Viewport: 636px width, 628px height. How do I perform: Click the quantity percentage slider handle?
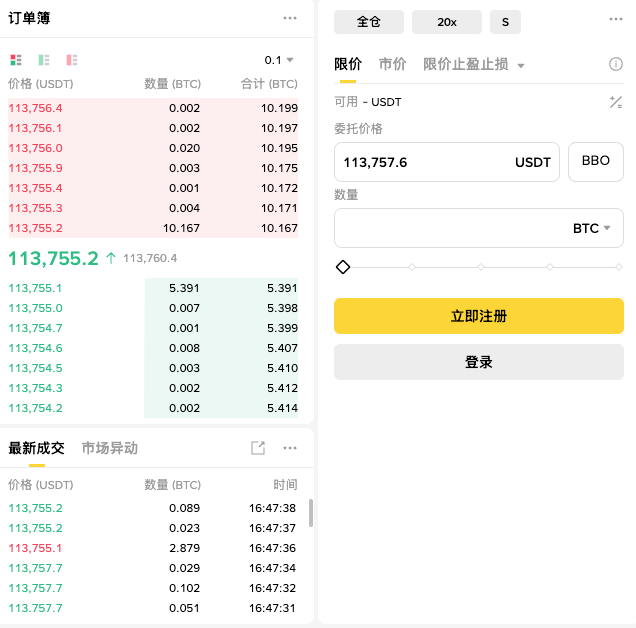pos(343,267)
